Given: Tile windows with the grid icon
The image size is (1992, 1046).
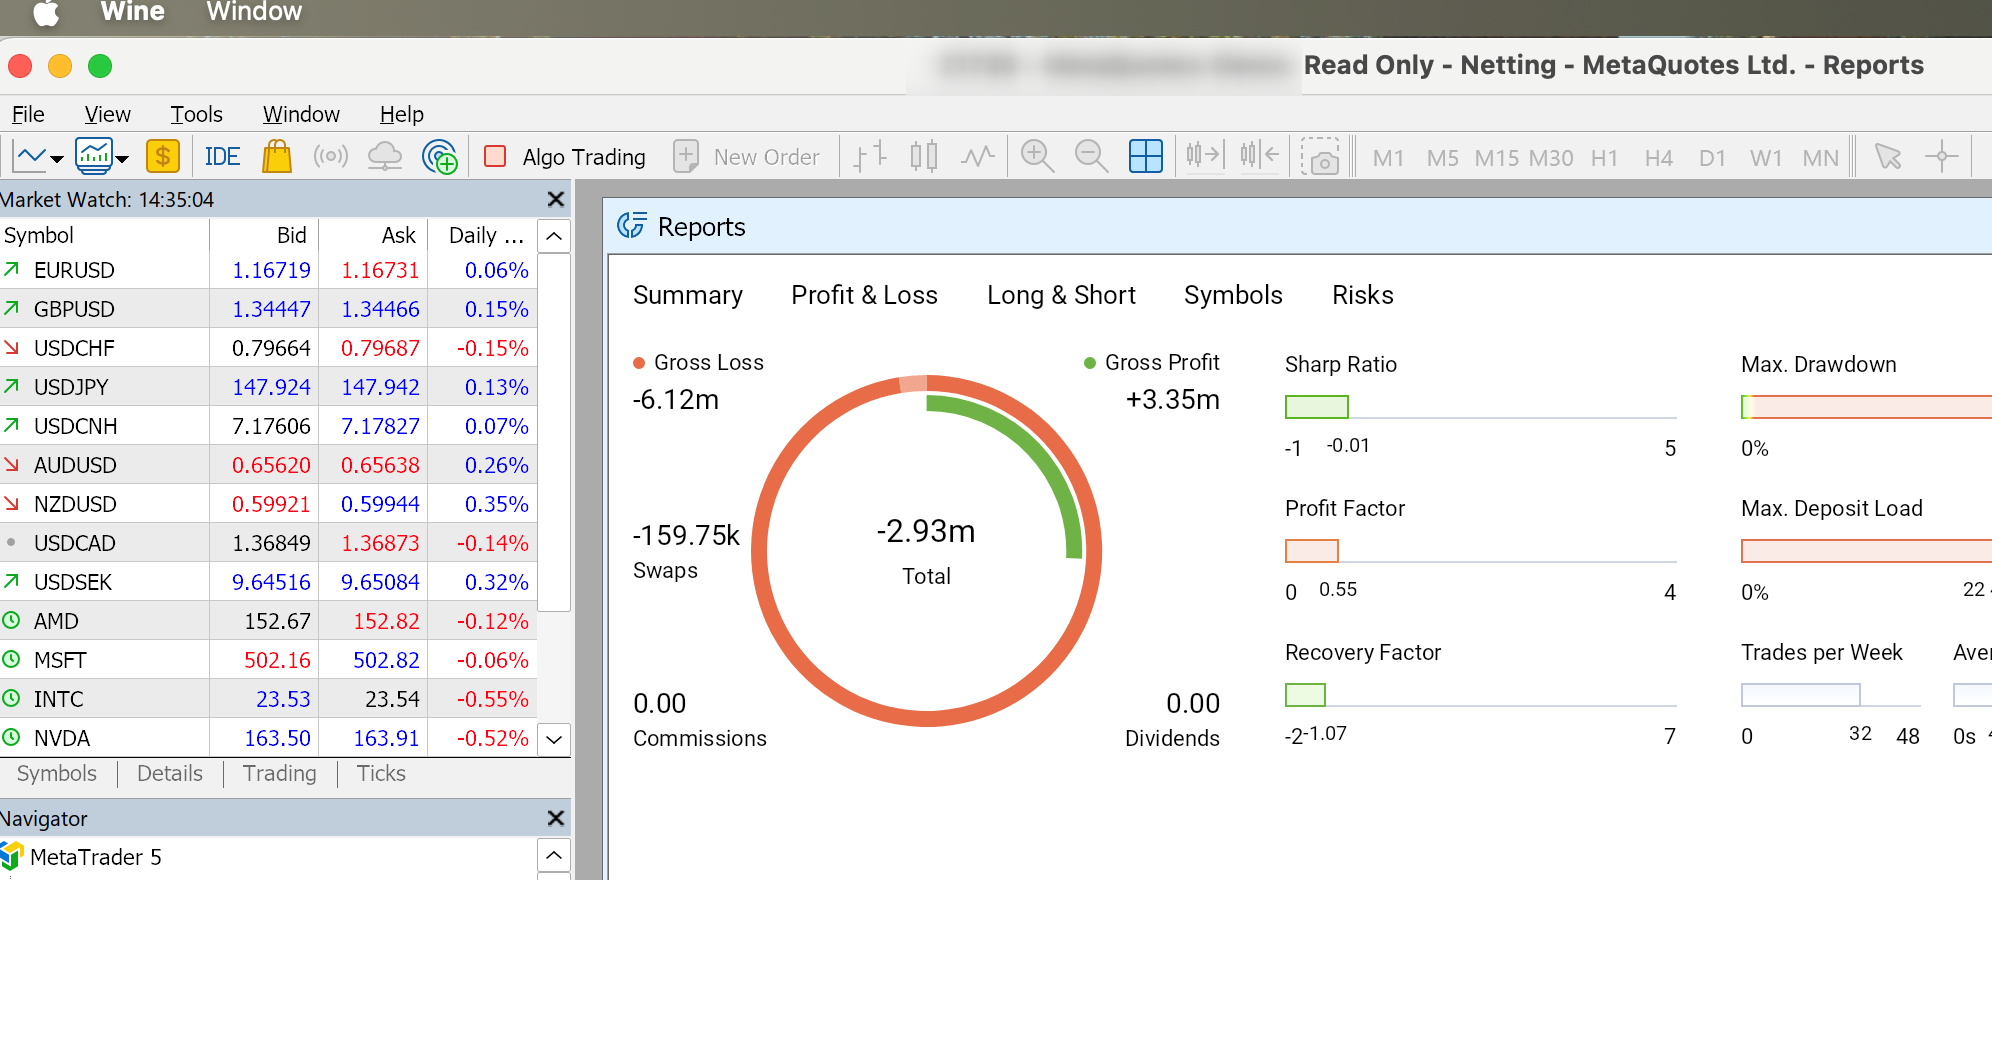Looking at the screenshot, I should [1146, 156].
